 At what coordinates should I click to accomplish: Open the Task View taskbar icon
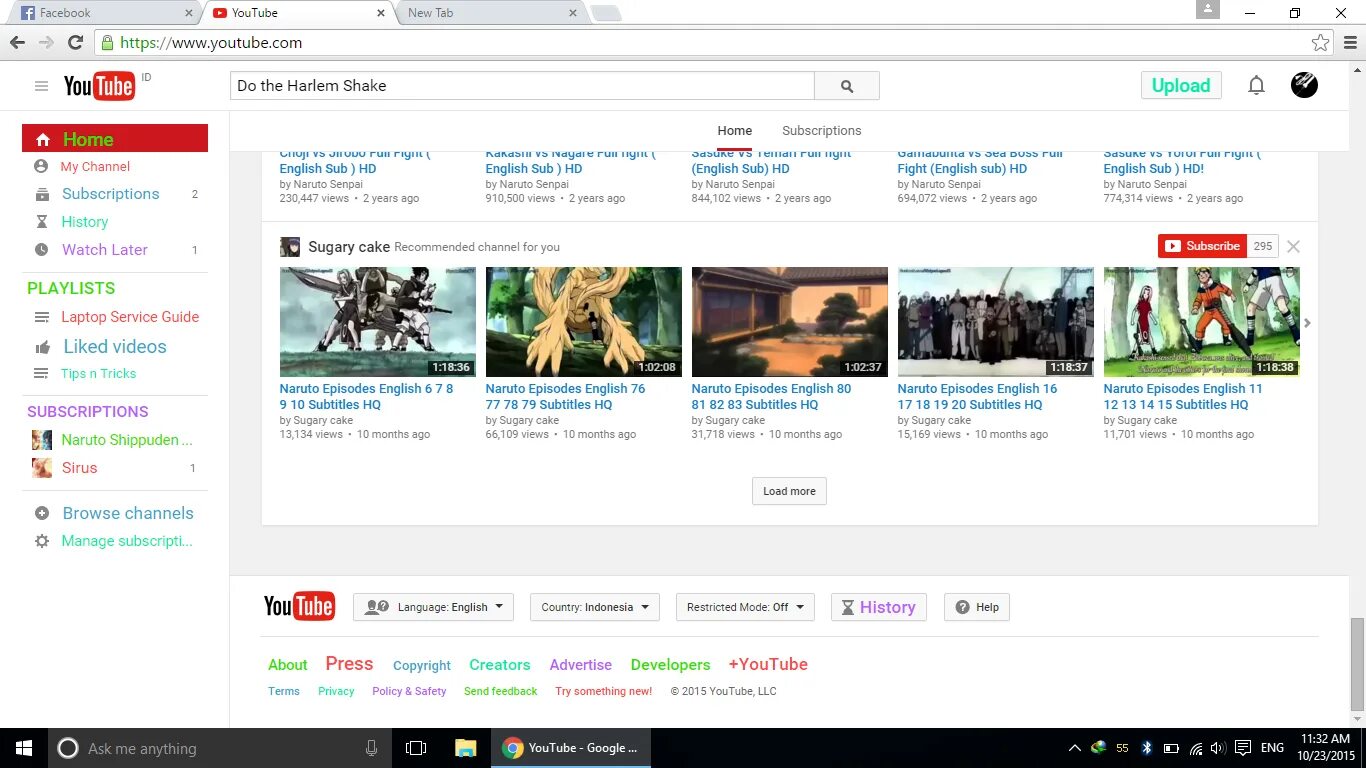point(416,748)
